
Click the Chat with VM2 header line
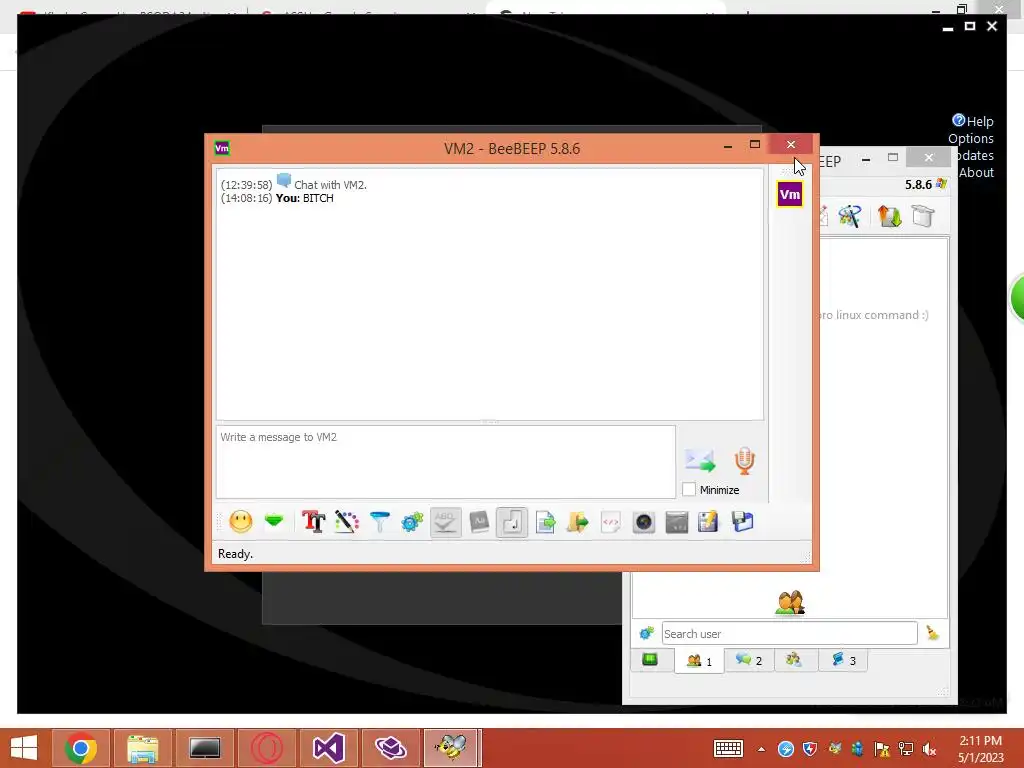point(294,184)
